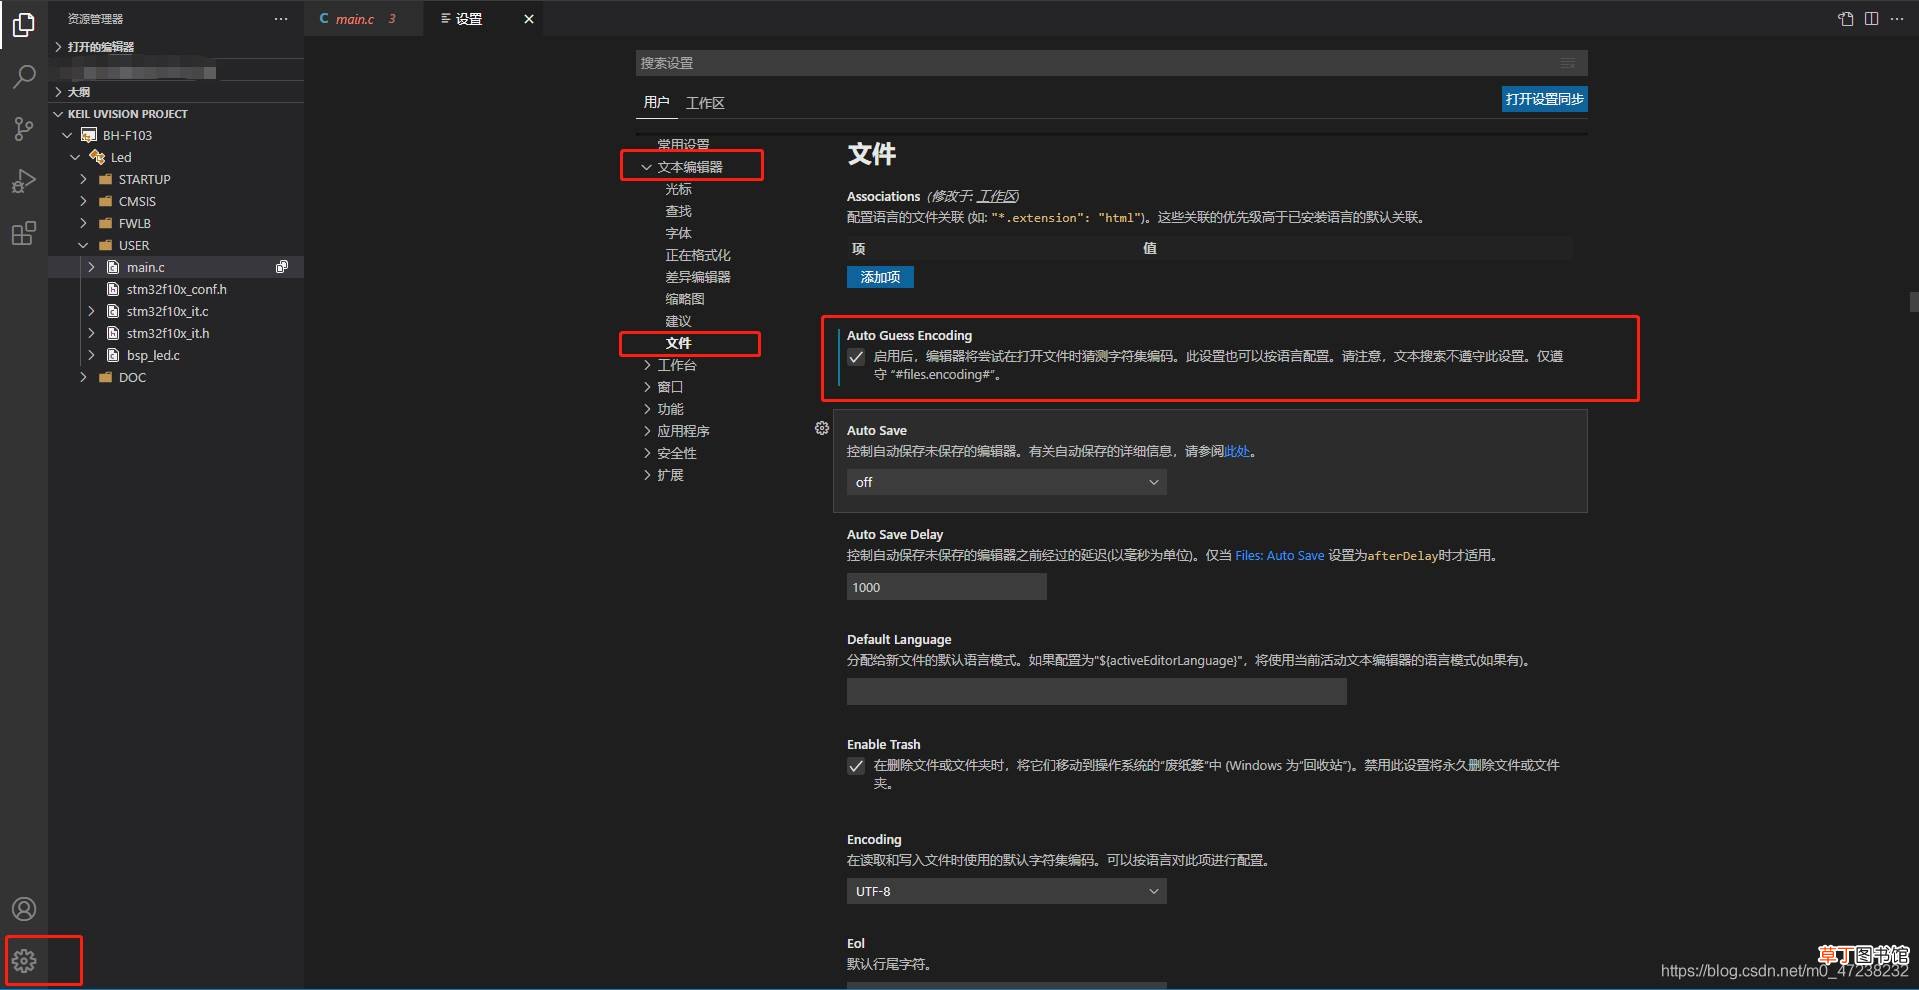Open the editor more actions ellipsis

pos(1897,19)
